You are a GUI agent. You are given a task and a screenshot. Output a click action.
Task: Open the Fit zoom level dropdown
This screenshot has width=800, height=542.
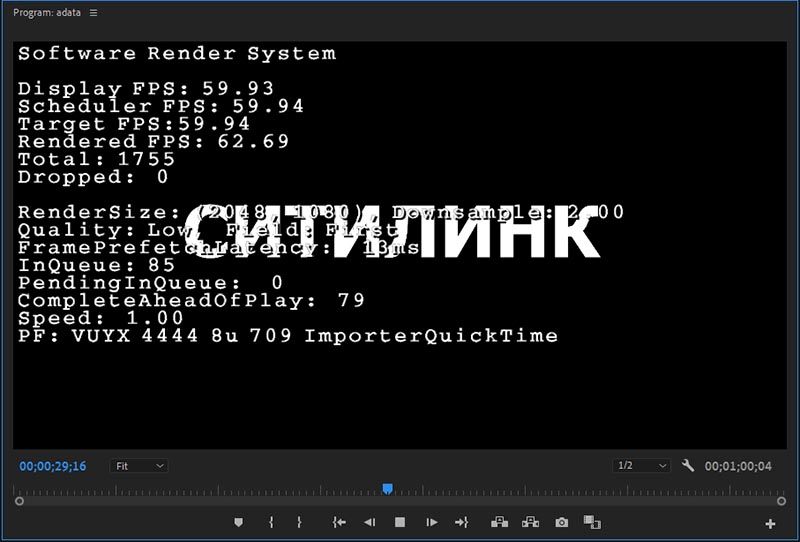(x=138, y=466)
